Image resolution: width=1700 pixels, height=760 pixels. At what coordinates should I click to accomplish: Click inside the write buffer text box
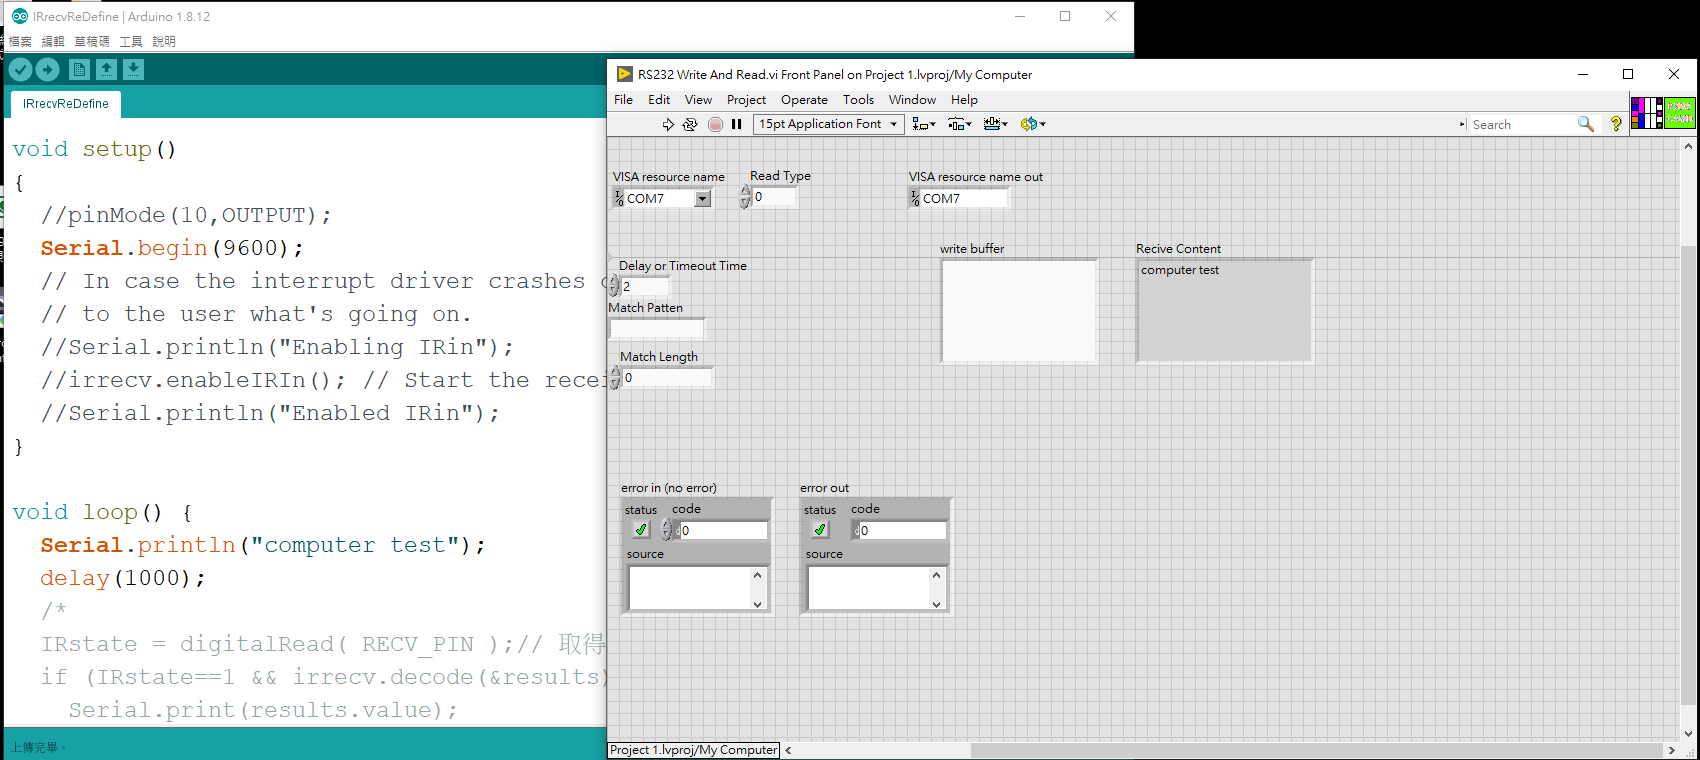click(1019, 310)
